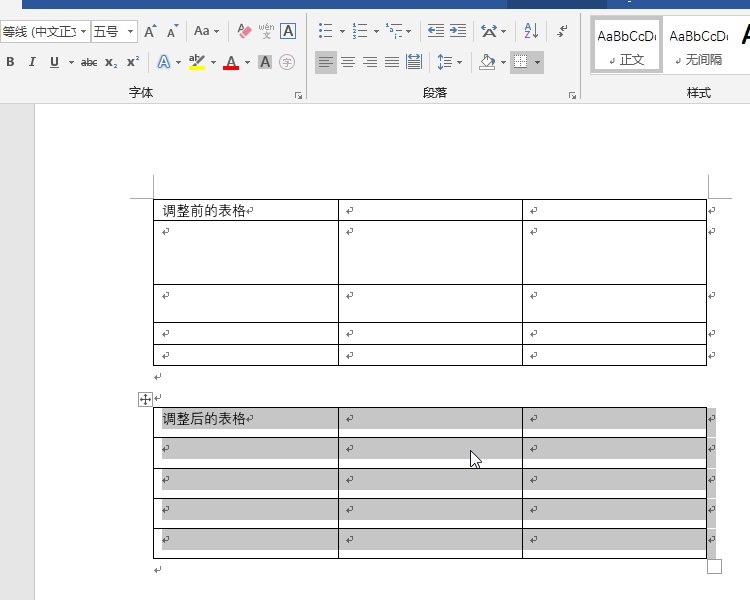750x600 pixels.
Task: Toggle bold formatting
Action: (x=10, y=62)
